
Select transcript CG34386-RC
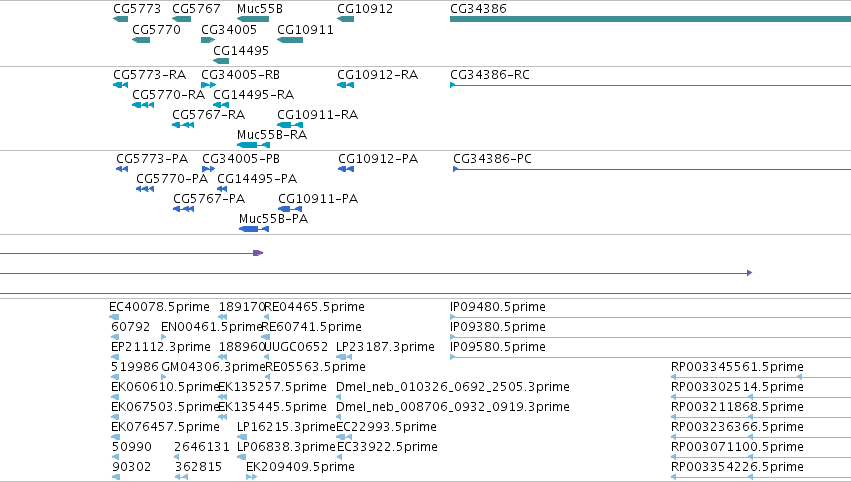[x=490, y=74]
